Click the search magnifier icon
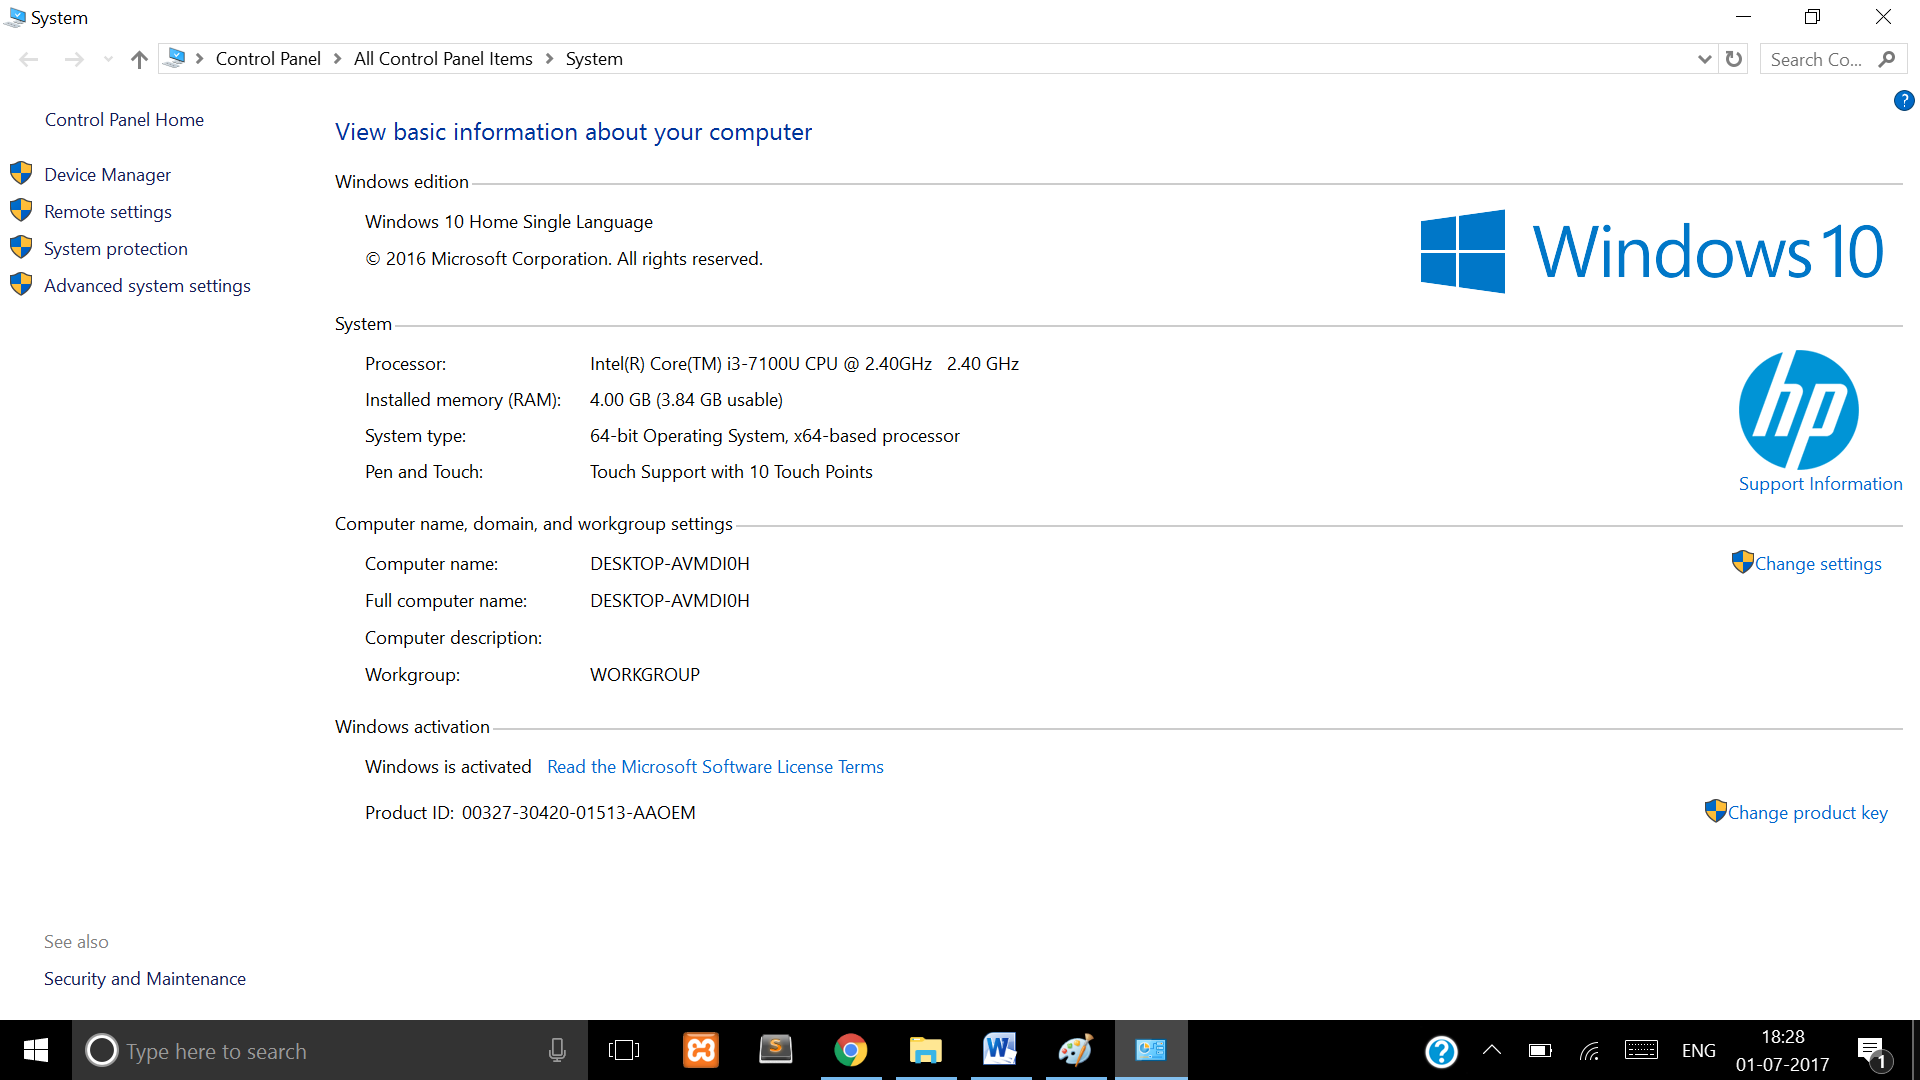Image resolution: width=1920 pixels, height=1080 pixels. pos(1887,59)
